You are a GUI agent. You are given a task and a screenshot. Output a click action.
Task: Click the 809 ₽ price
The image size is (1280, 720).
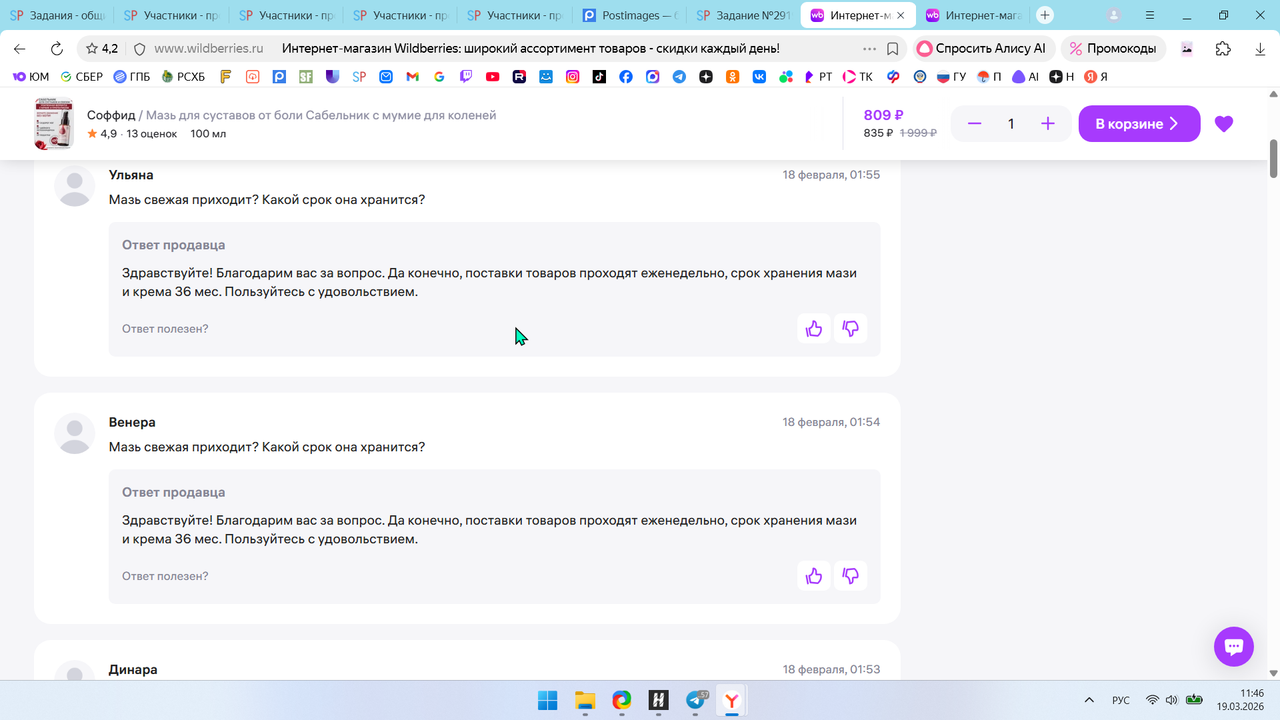[x=884, y=115]
